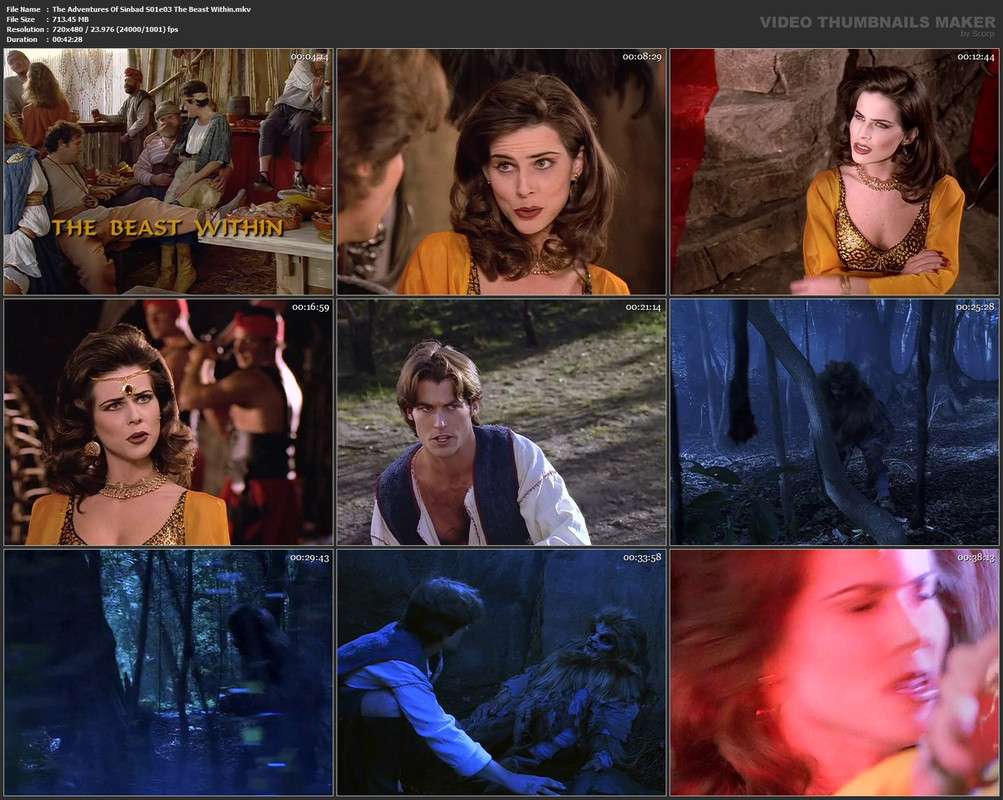Open the thumbnail stamped 00:38:13

pos(834,672)
